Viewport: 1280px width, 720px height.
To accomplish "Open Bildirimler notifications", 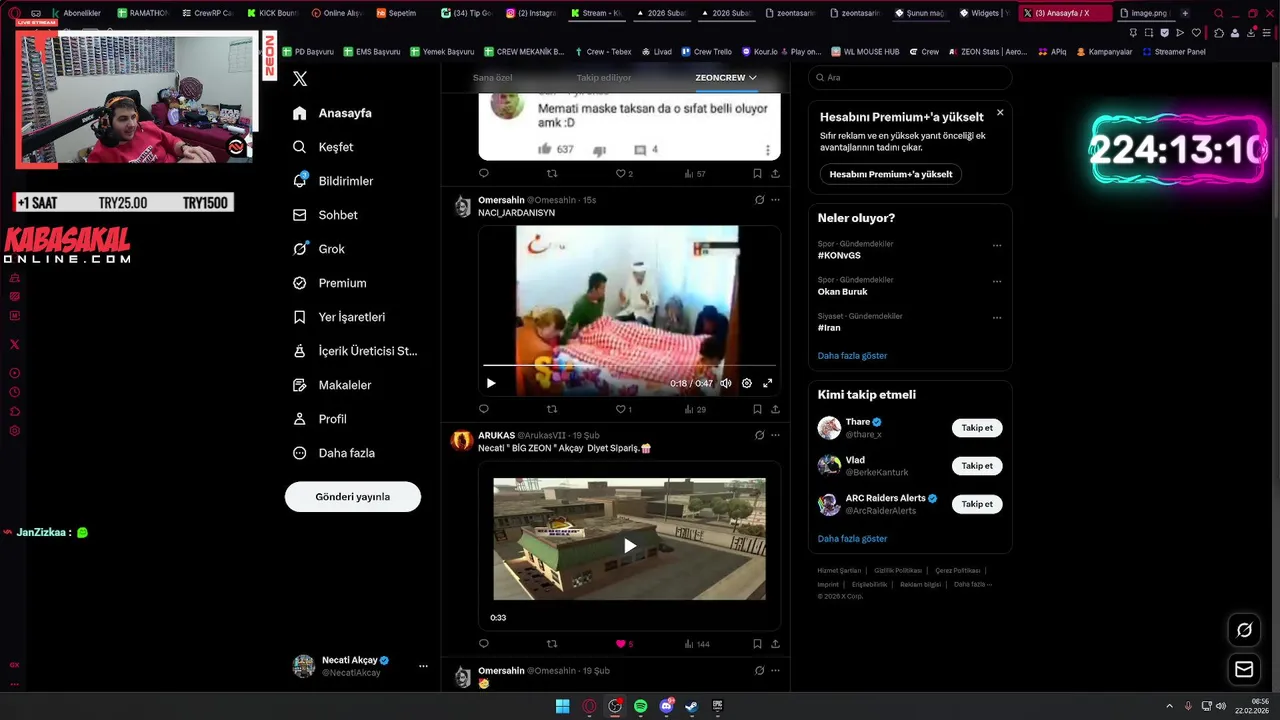I will click(333, 181).
